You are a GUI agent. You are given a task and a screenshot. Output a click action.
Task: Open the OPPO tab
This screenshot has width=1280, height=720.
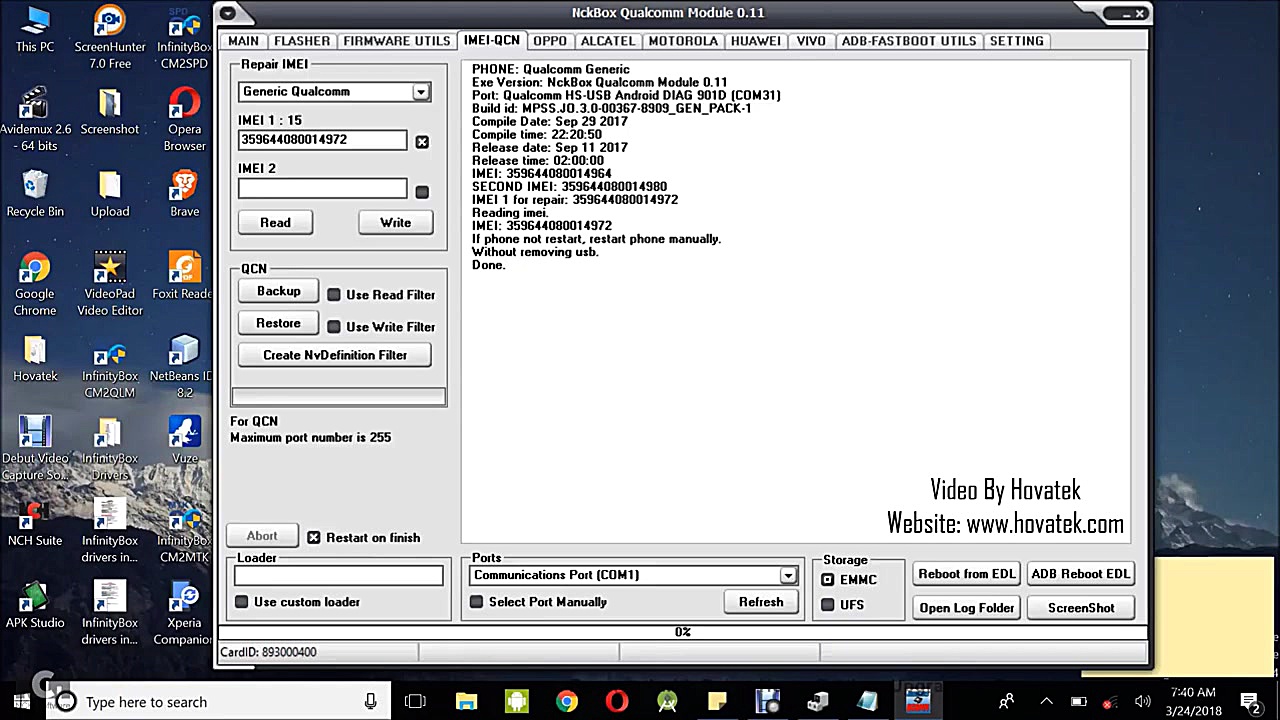click(x=550, y=41)
